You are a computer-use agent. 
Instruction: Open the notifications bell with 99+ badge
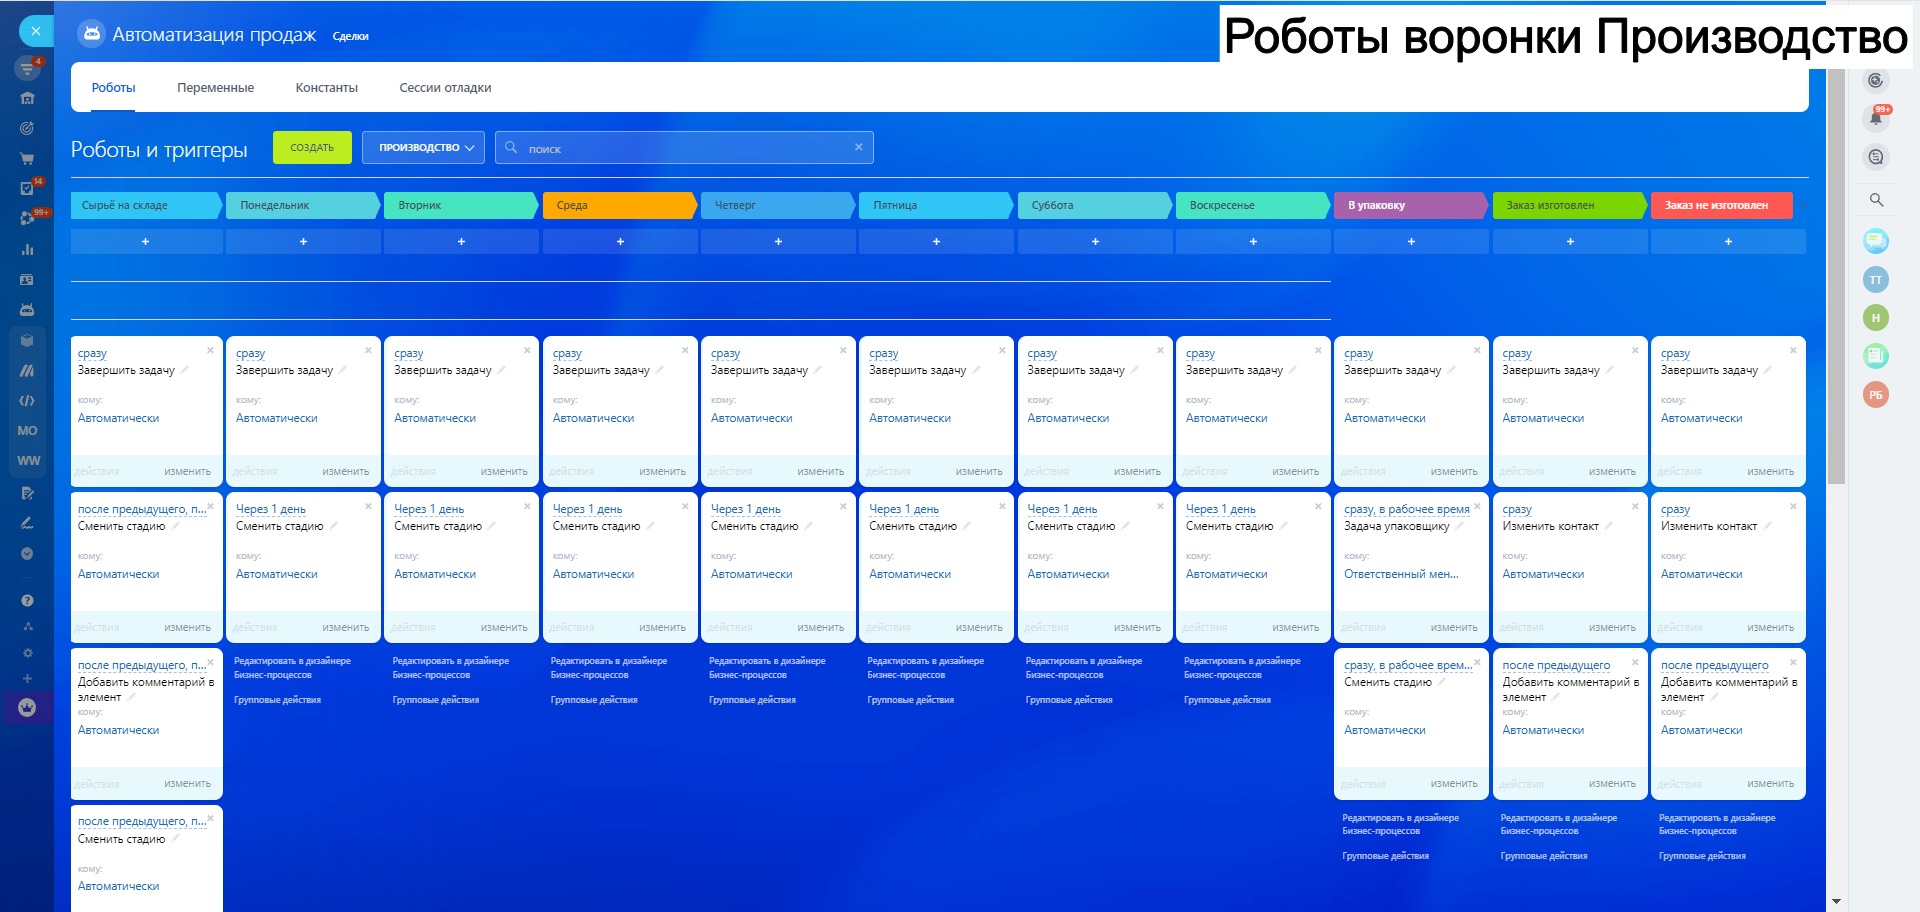coord(1876,118)
